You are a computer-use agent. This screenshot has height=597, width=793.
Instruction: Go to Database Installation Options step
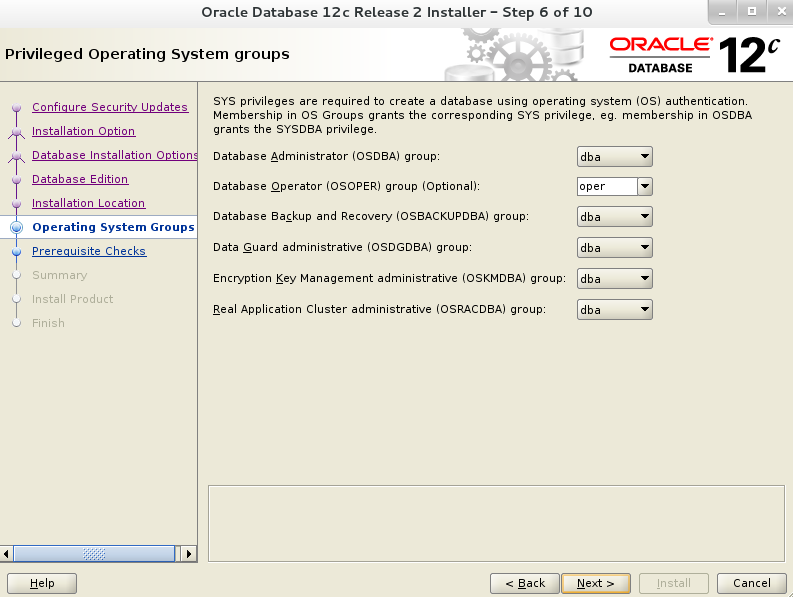pos(114,155)
